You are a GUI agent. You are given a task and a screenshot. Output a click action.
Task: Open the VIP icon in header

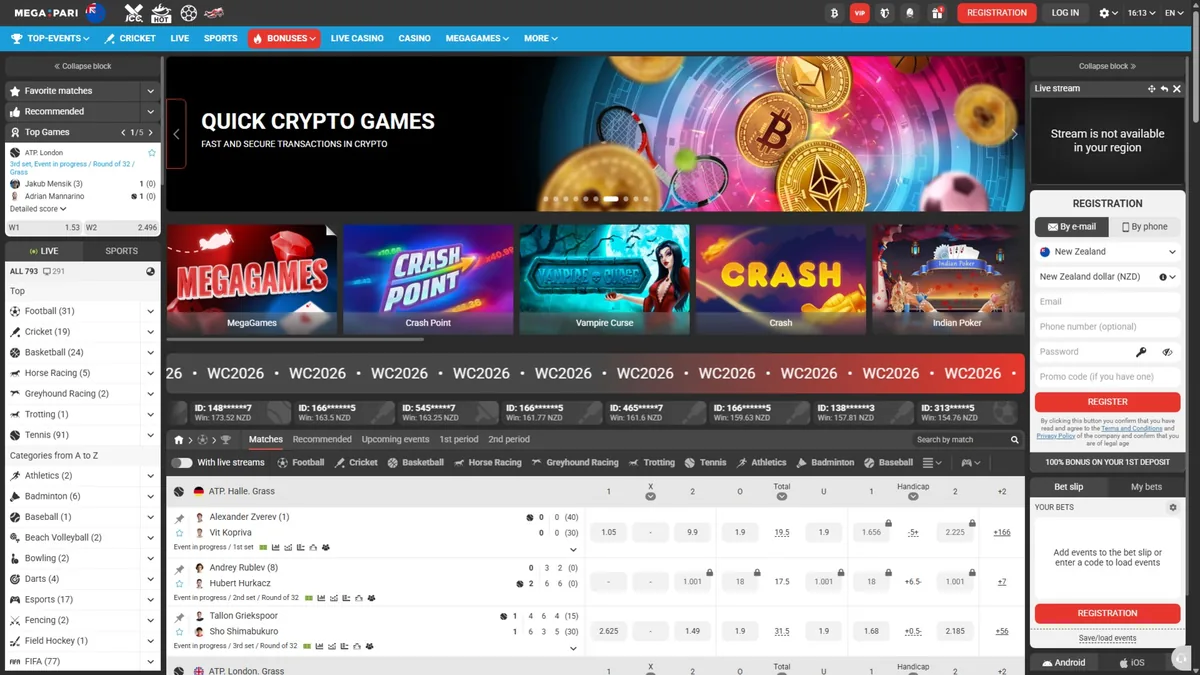tap(859, 13)
